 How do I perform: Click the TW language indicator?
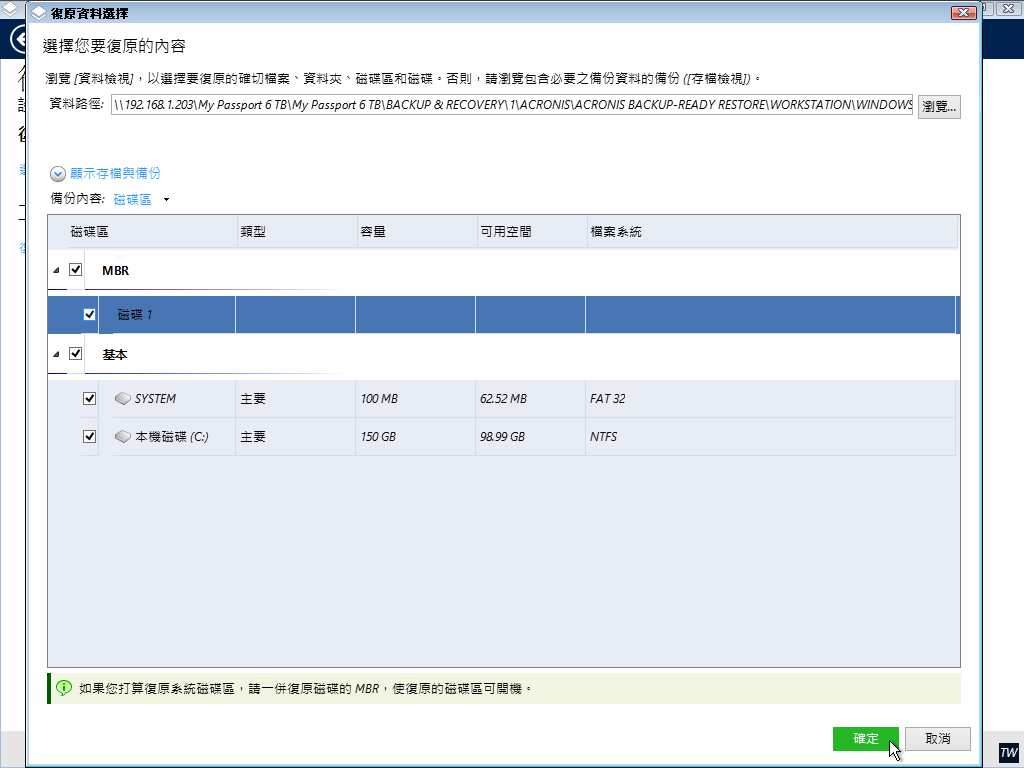coord(1008,752)
